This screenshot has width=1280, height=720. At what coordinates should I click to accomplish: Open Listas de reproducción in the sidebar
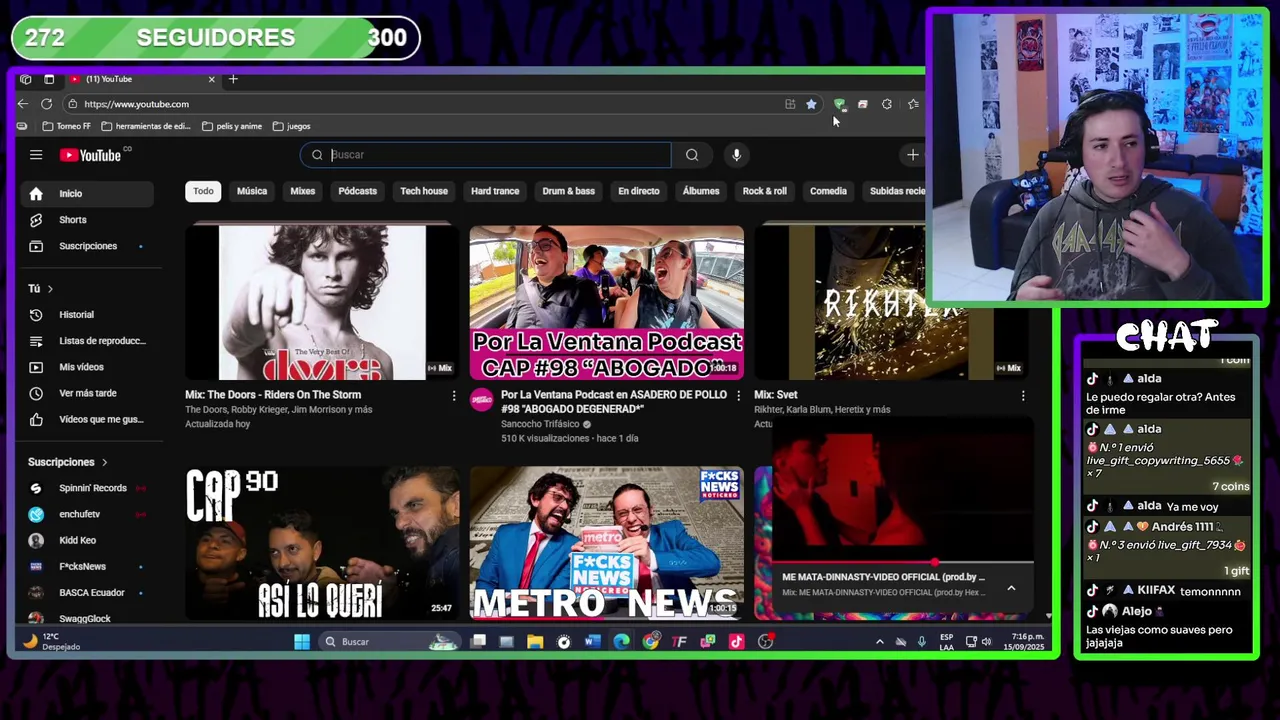point(89,341)
